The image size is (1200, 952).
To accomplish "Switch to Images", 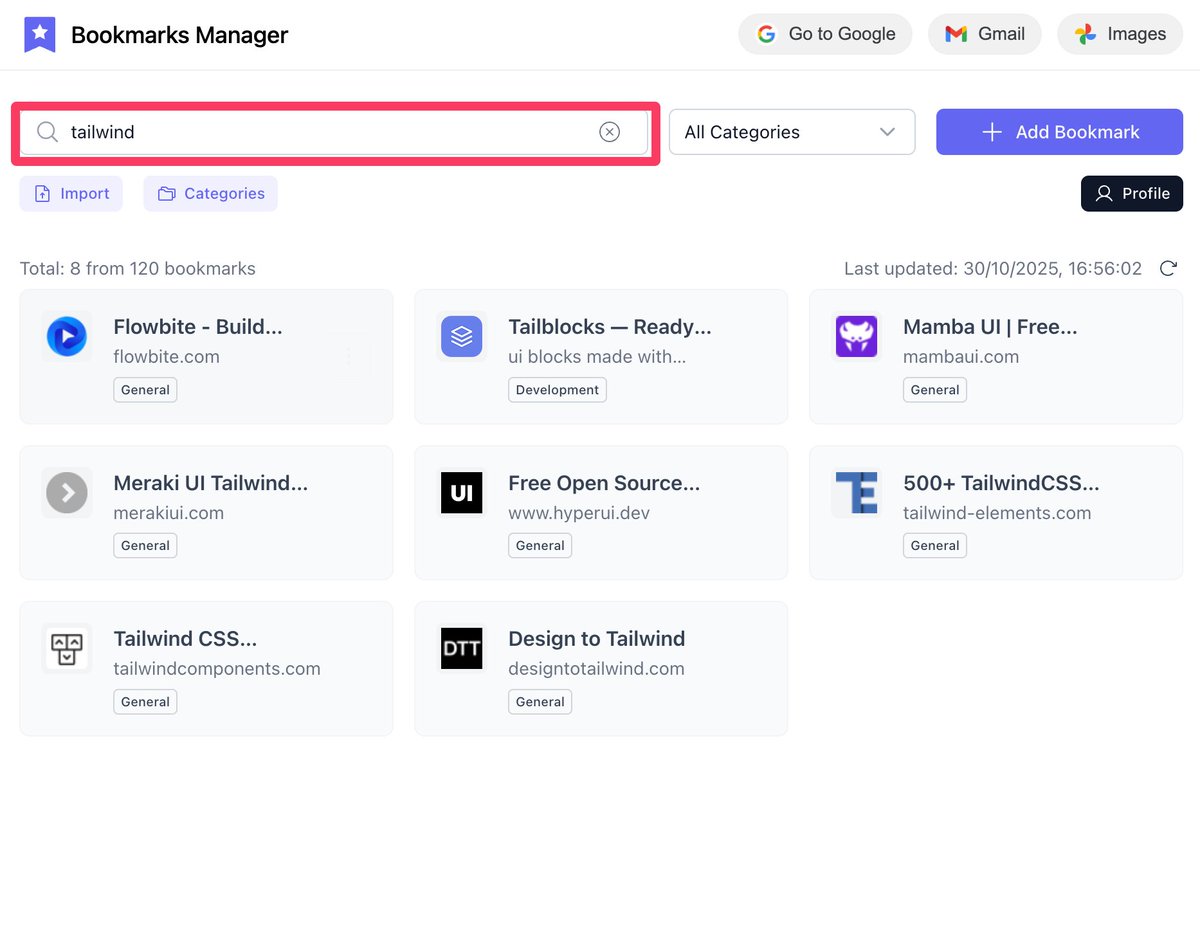I will [x=1120, y=33].
